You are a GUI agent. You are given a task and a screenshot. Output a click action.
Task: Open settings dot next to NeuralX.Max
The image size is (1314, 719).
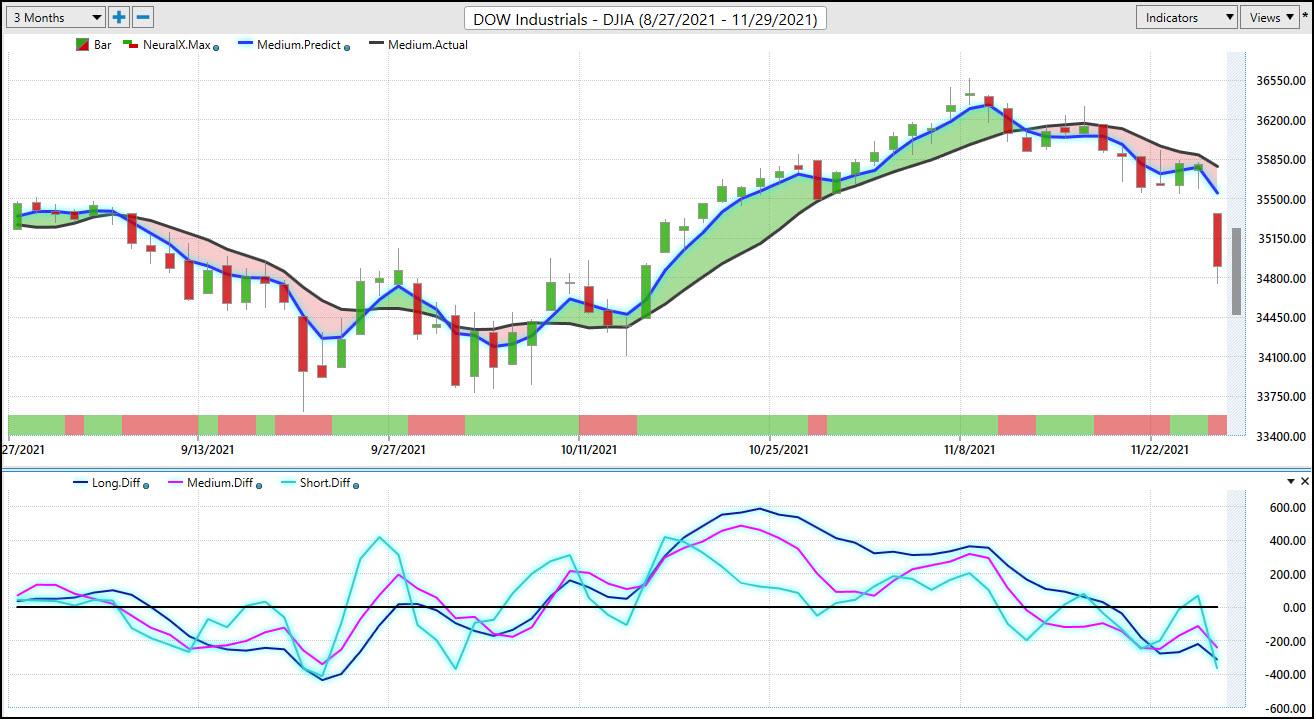tap(216, 47)
